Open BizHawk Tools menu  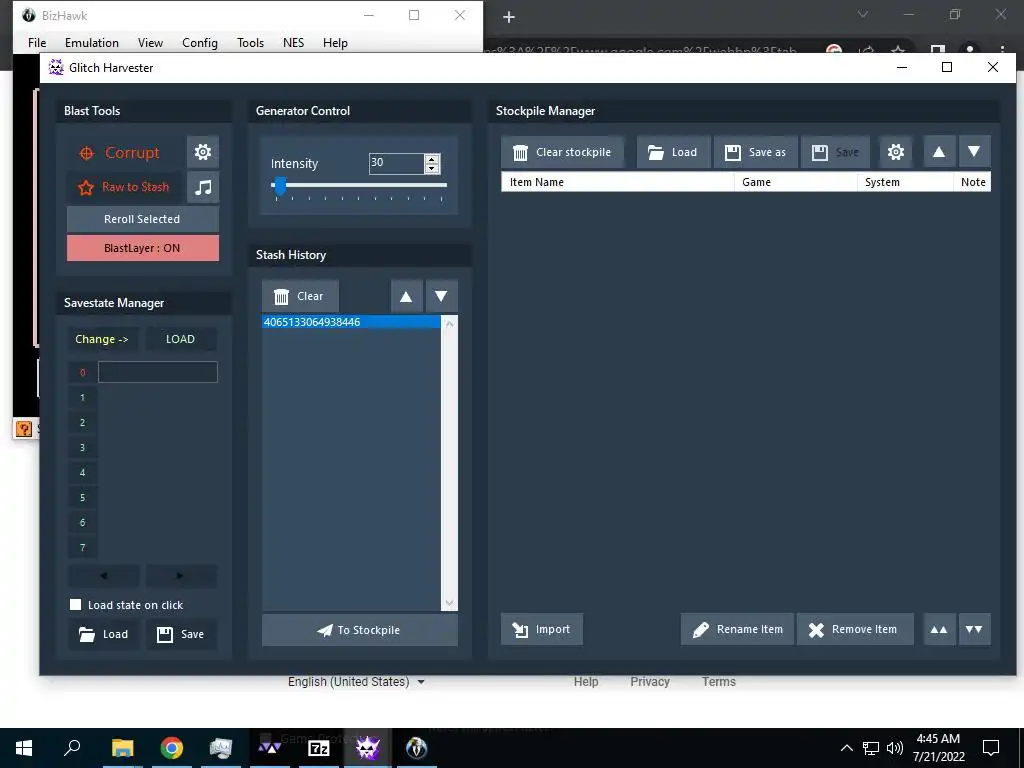coord(250,43)
